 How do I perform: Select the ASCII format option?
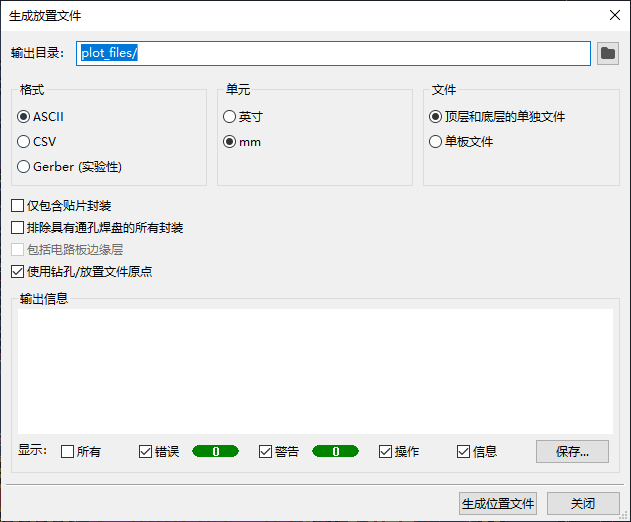pyautogui.click(x=24, y=117)
